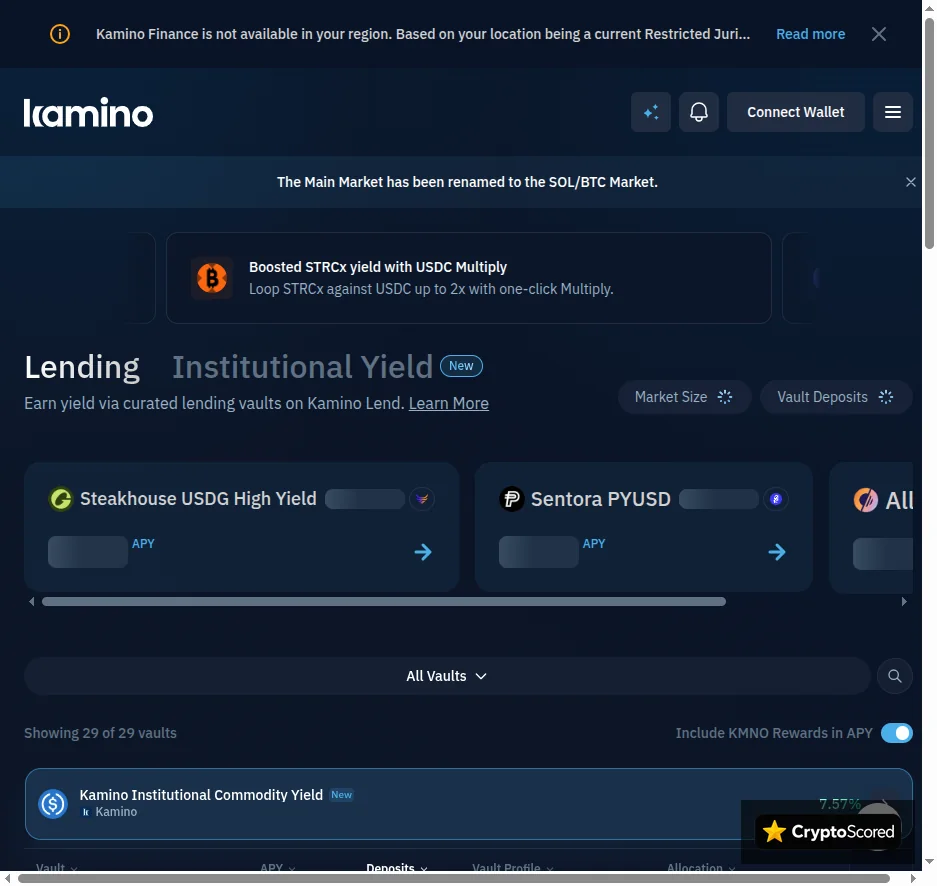The height and width of the screenshot is (886, 937).
Task: Click the Vault Deposits pill
Action: (836, 397)
